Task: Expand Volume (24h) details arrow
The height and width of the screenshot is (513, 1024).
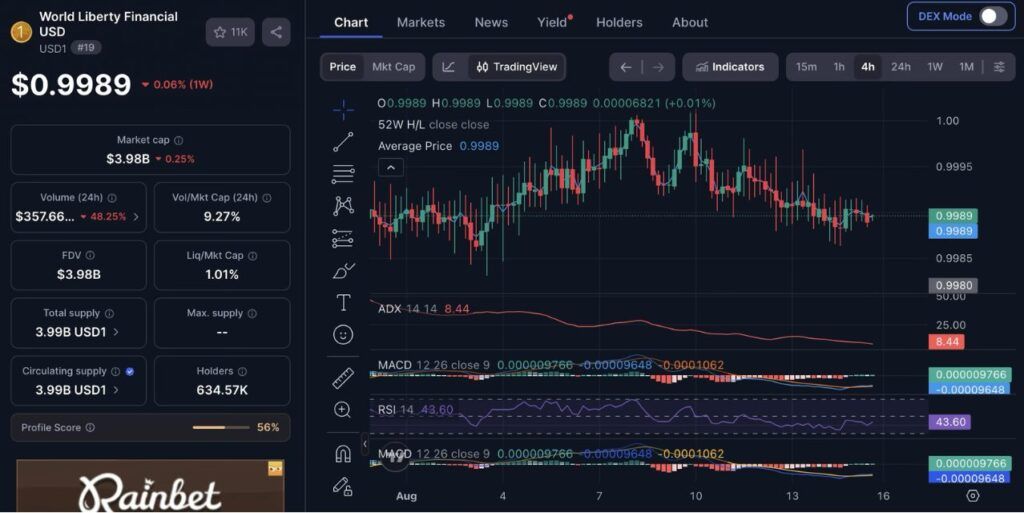Action: coord(136,217)
